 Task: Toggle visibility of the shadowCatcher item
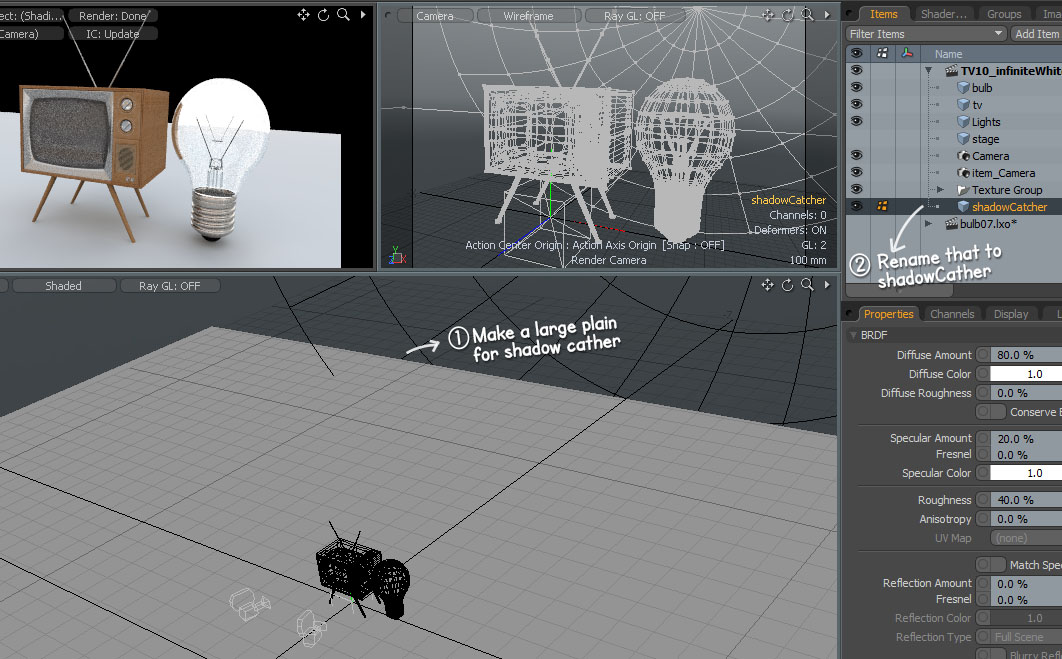point(856,207)
